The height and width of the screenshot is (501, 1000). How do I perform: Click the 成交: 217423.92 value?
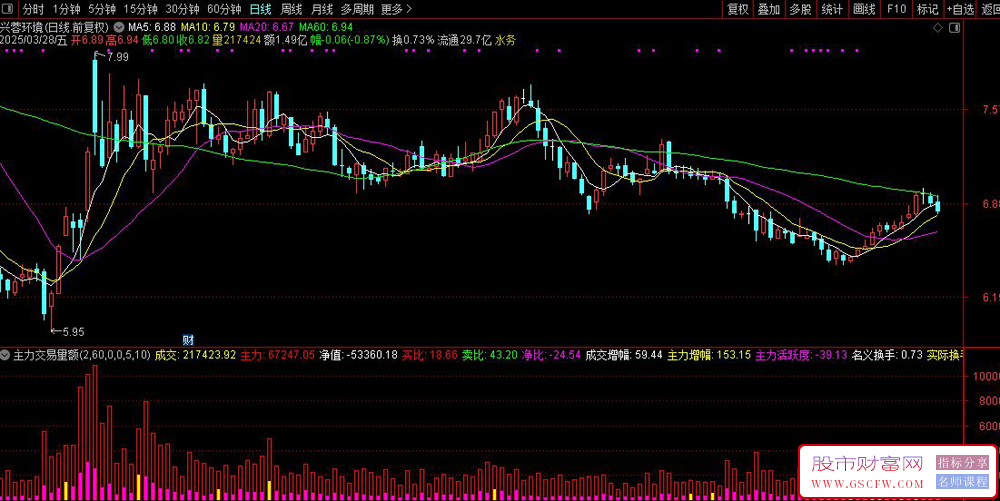tap(196, 355)
